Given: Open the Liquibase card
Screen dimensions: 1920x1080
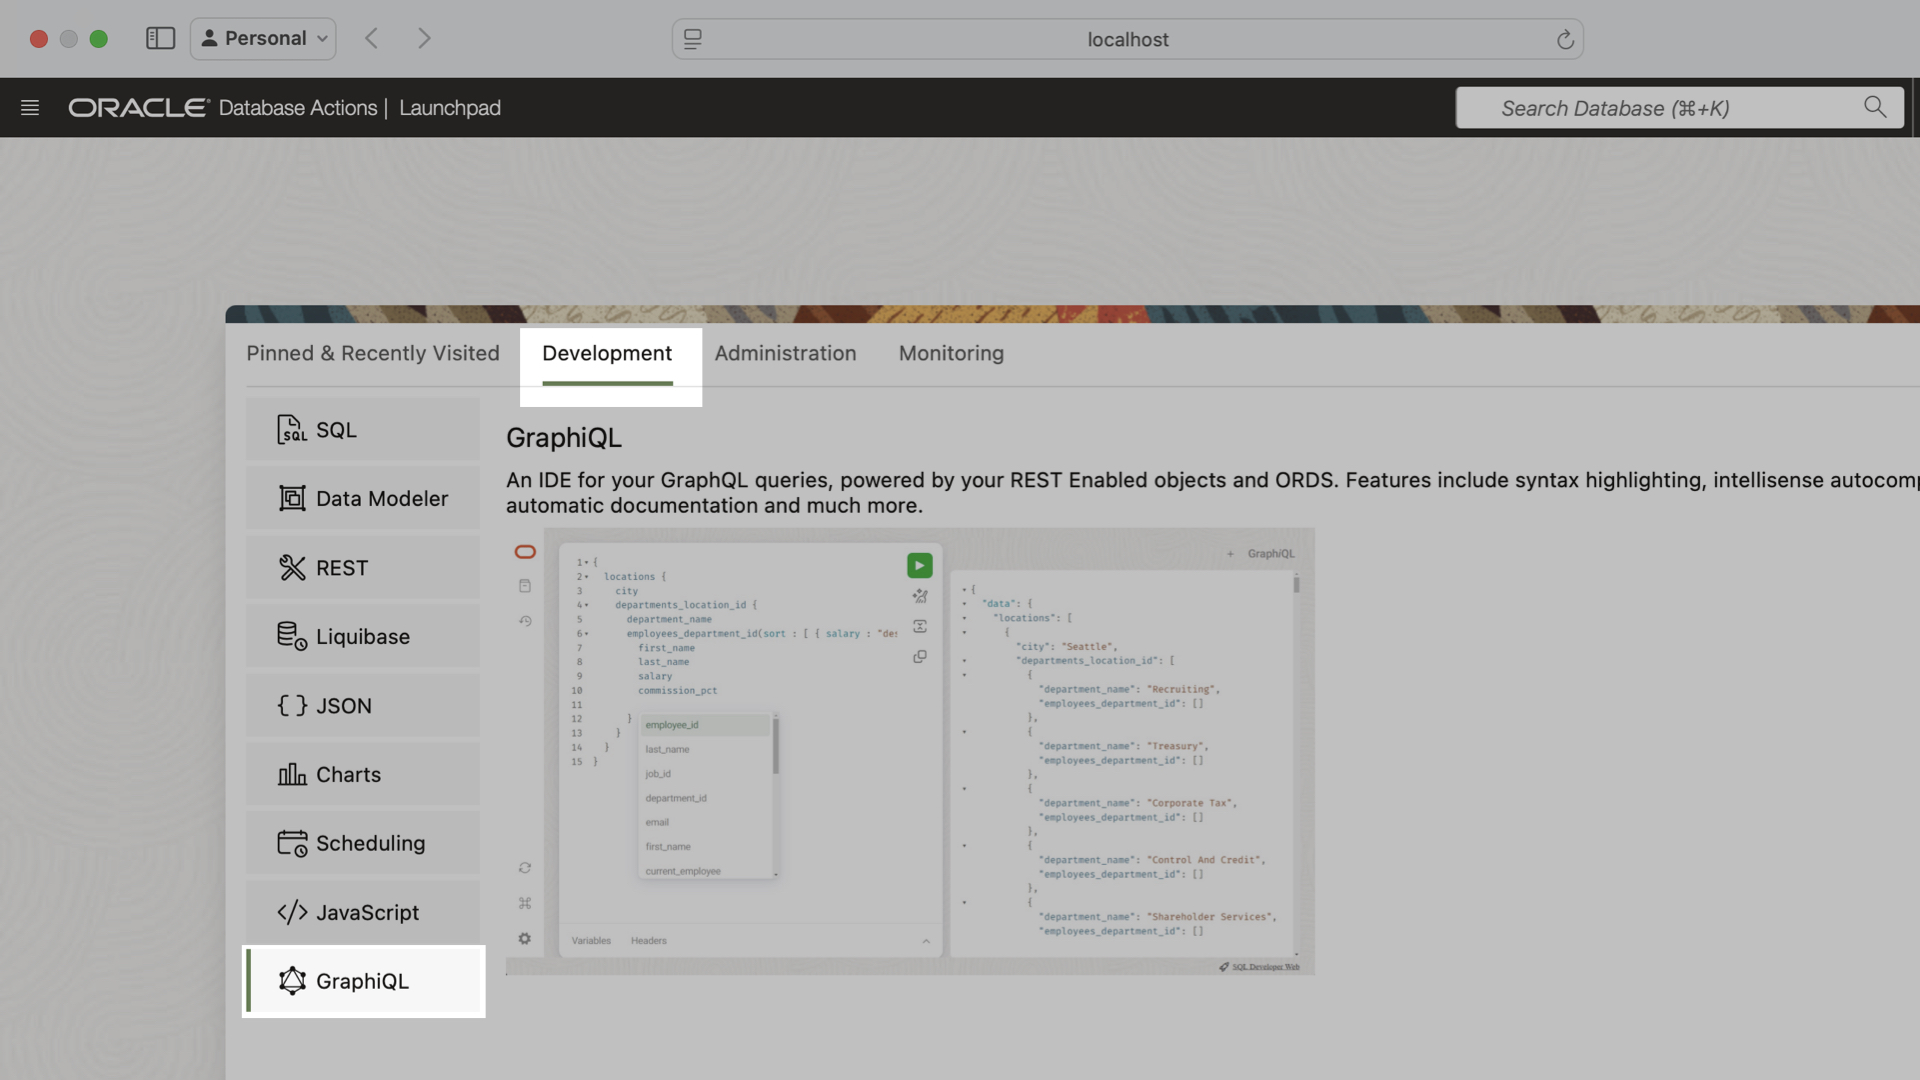Looking at the screenshot, I should pos(363,637).
